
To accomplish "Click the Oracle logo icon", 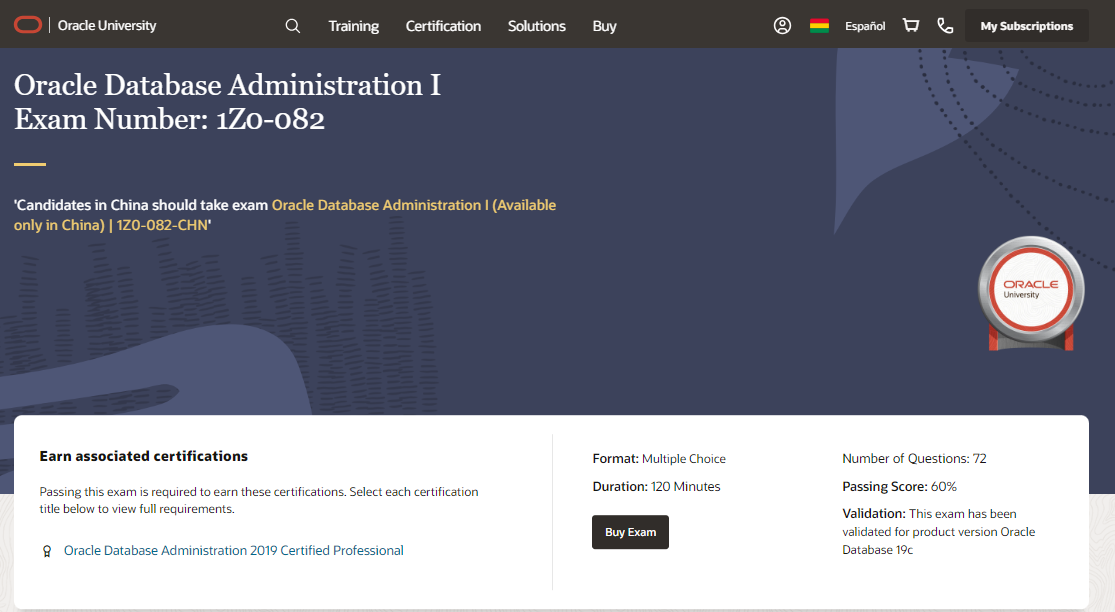I will (x=28, y=26).
